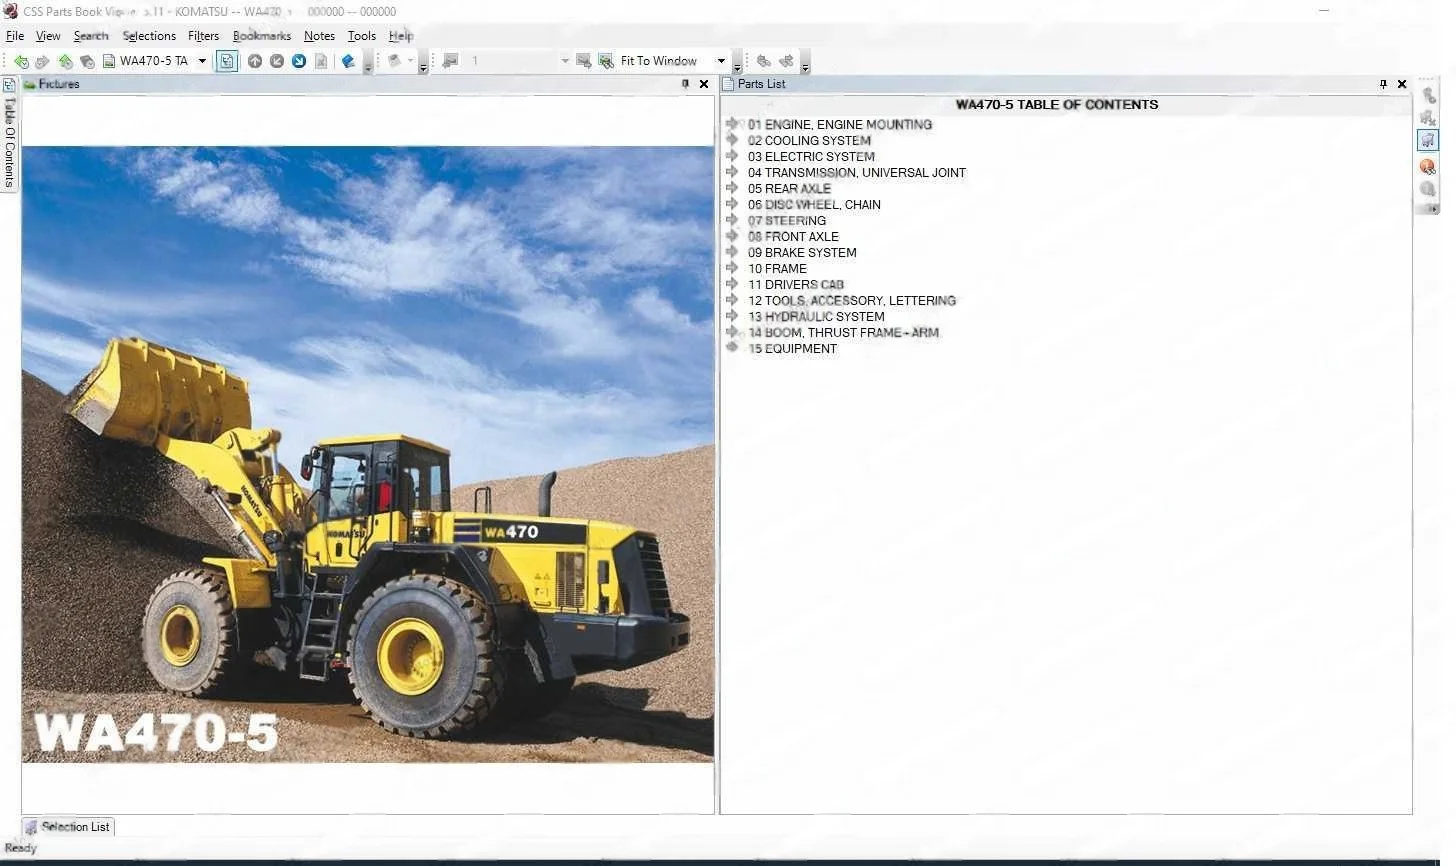Click the green history-back icon in toolbar

coord(65,61)
